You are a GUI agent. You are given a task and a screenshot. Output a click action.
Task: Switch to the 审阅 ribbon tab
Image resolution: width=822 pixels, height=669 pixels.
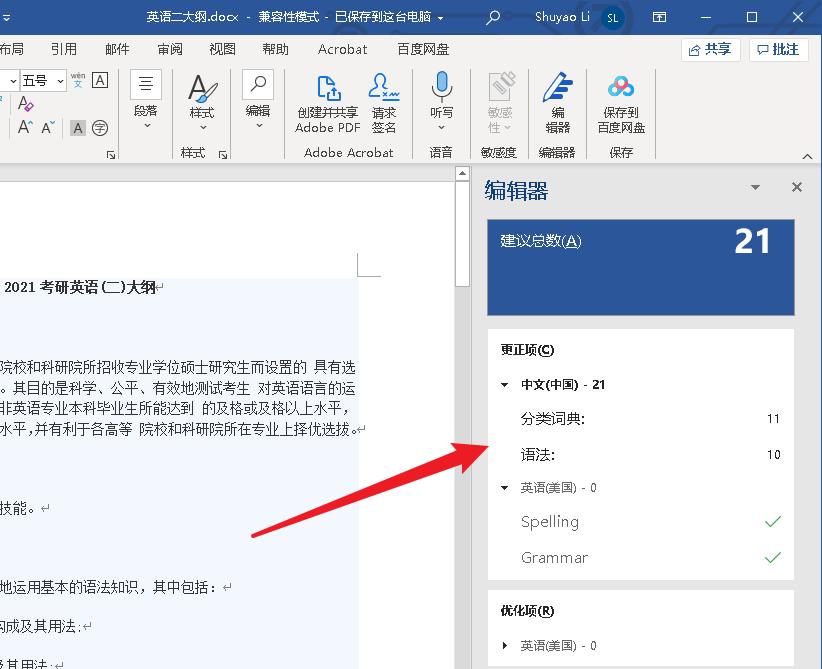pos(168,49)
